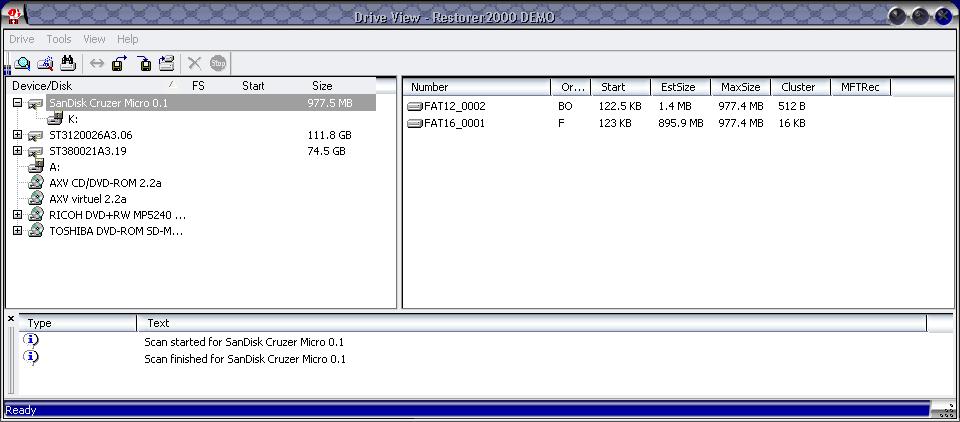Click the floppy with incoming arrow icon
The width and height of the screenshot is (960, 422).
click(144, 62)
